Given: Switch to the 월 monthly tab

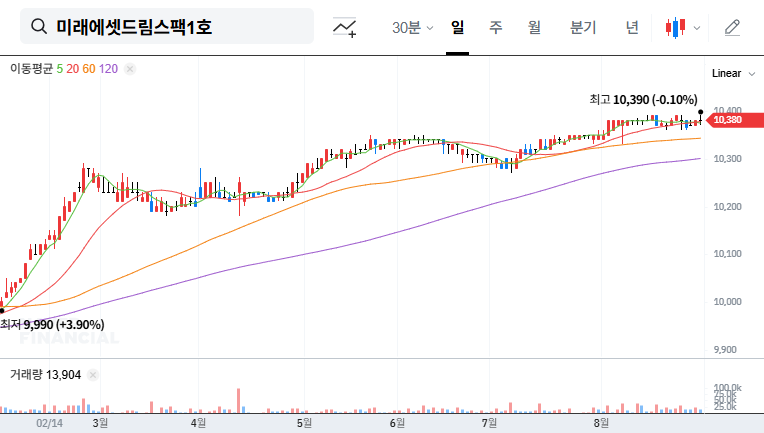Looking at the screenshot, I should tap(535, 27).
